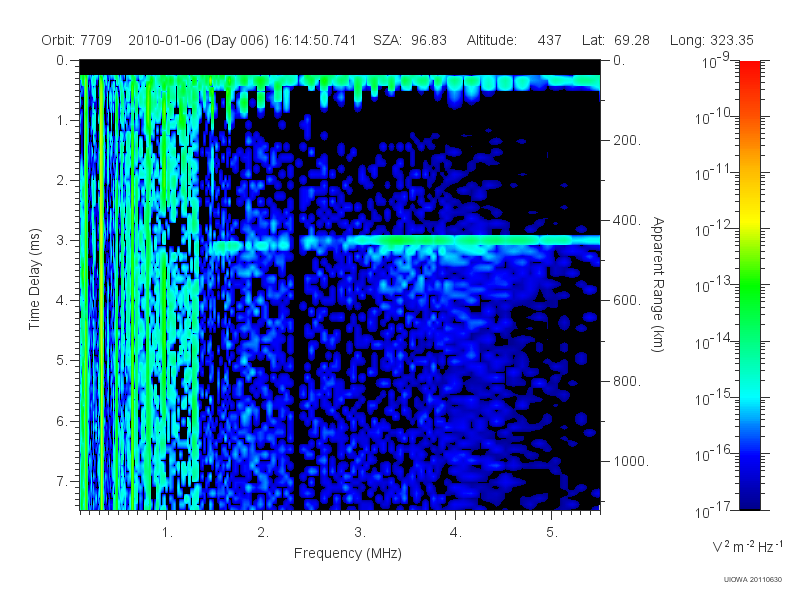800x600 pixels.
Task: Click the 'Frequency (MHz)' axis label
Action: coord(347,553)
